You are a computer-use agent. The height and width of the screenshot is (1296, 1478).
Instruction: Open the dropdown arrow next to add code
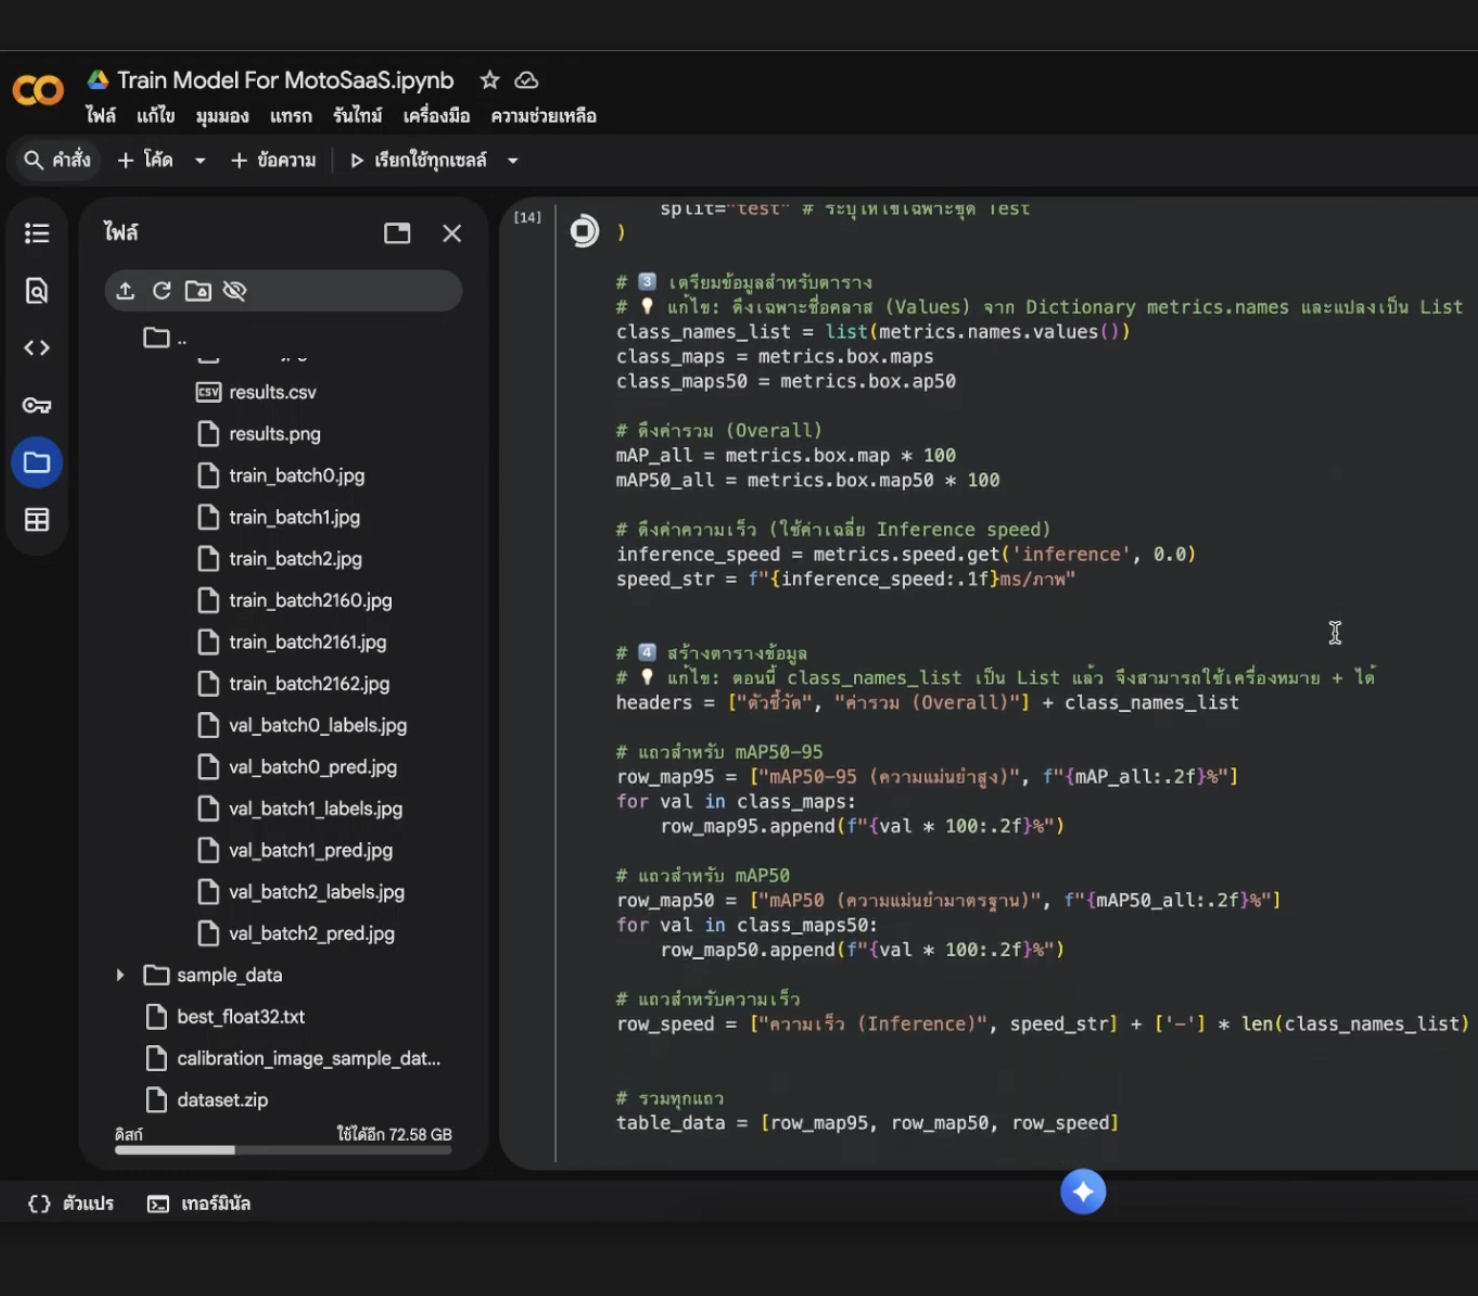pos(200,160)
